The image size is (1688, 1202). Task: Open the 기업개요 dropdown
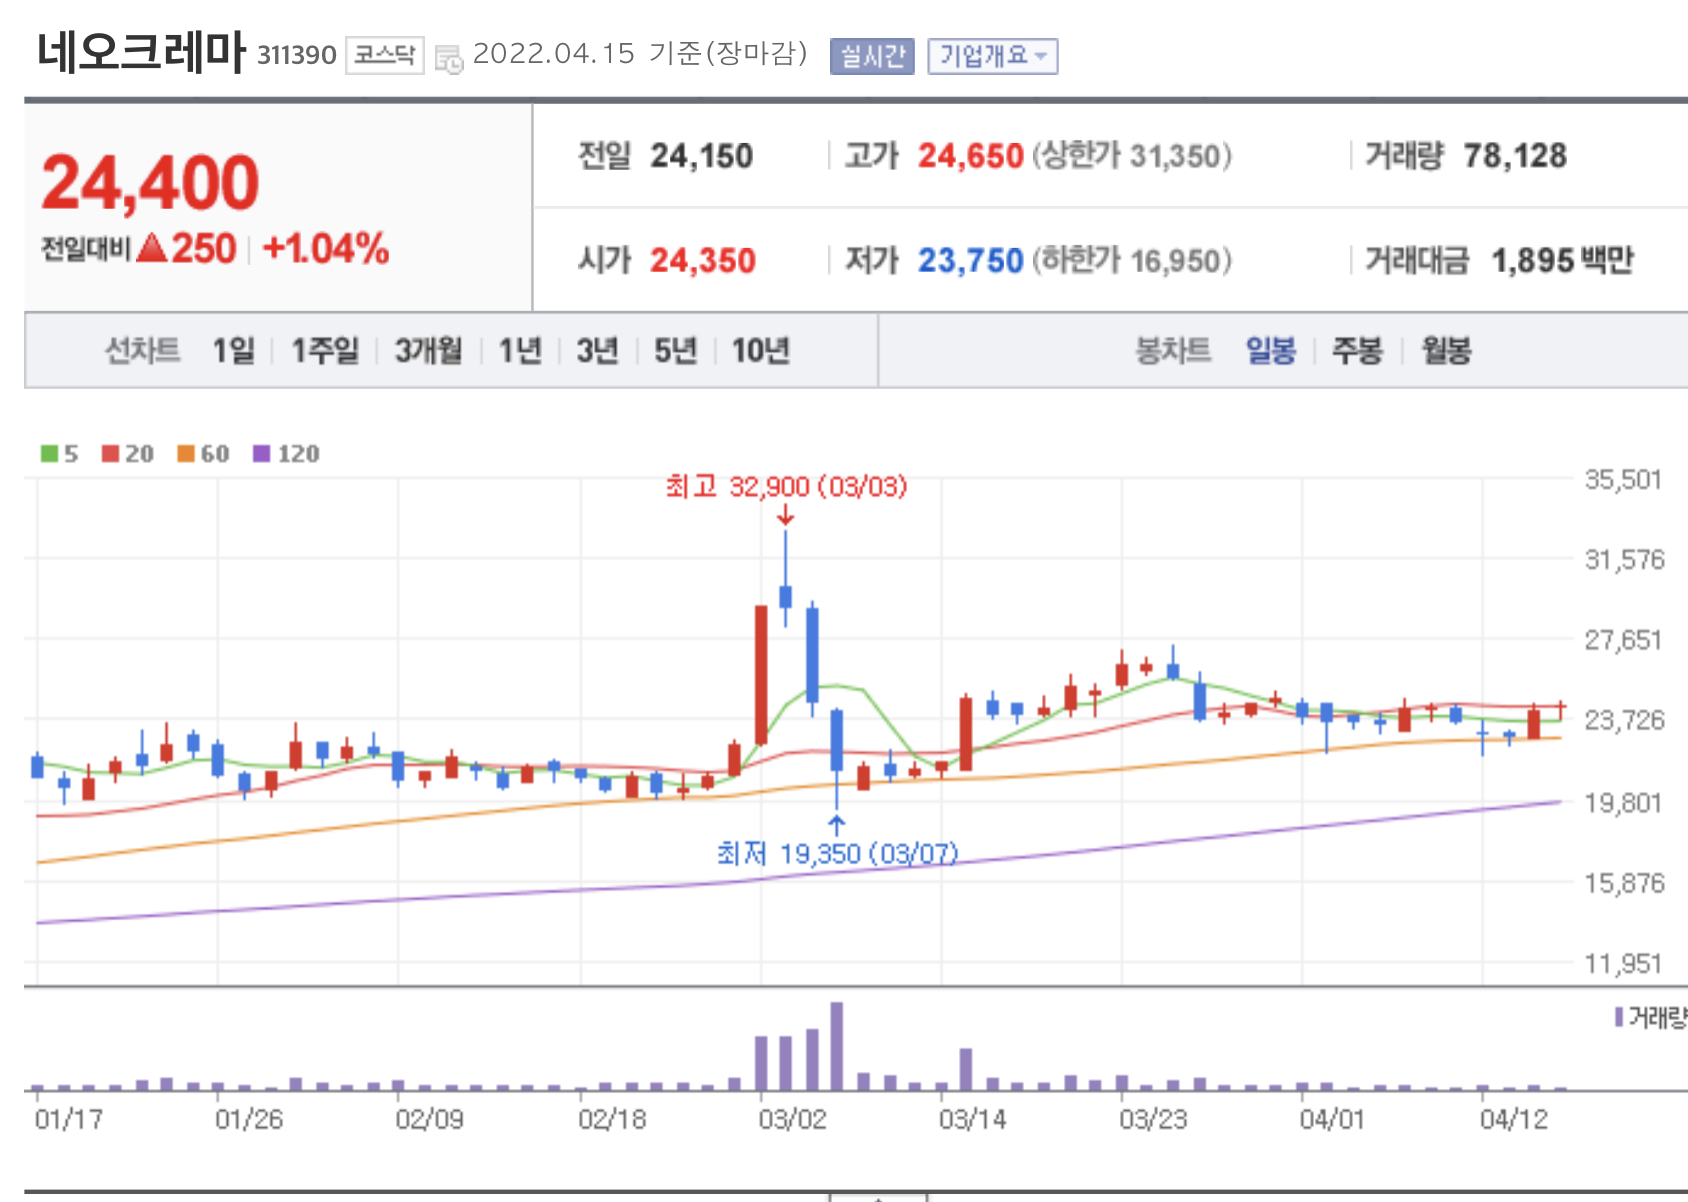tap(992, 56)
